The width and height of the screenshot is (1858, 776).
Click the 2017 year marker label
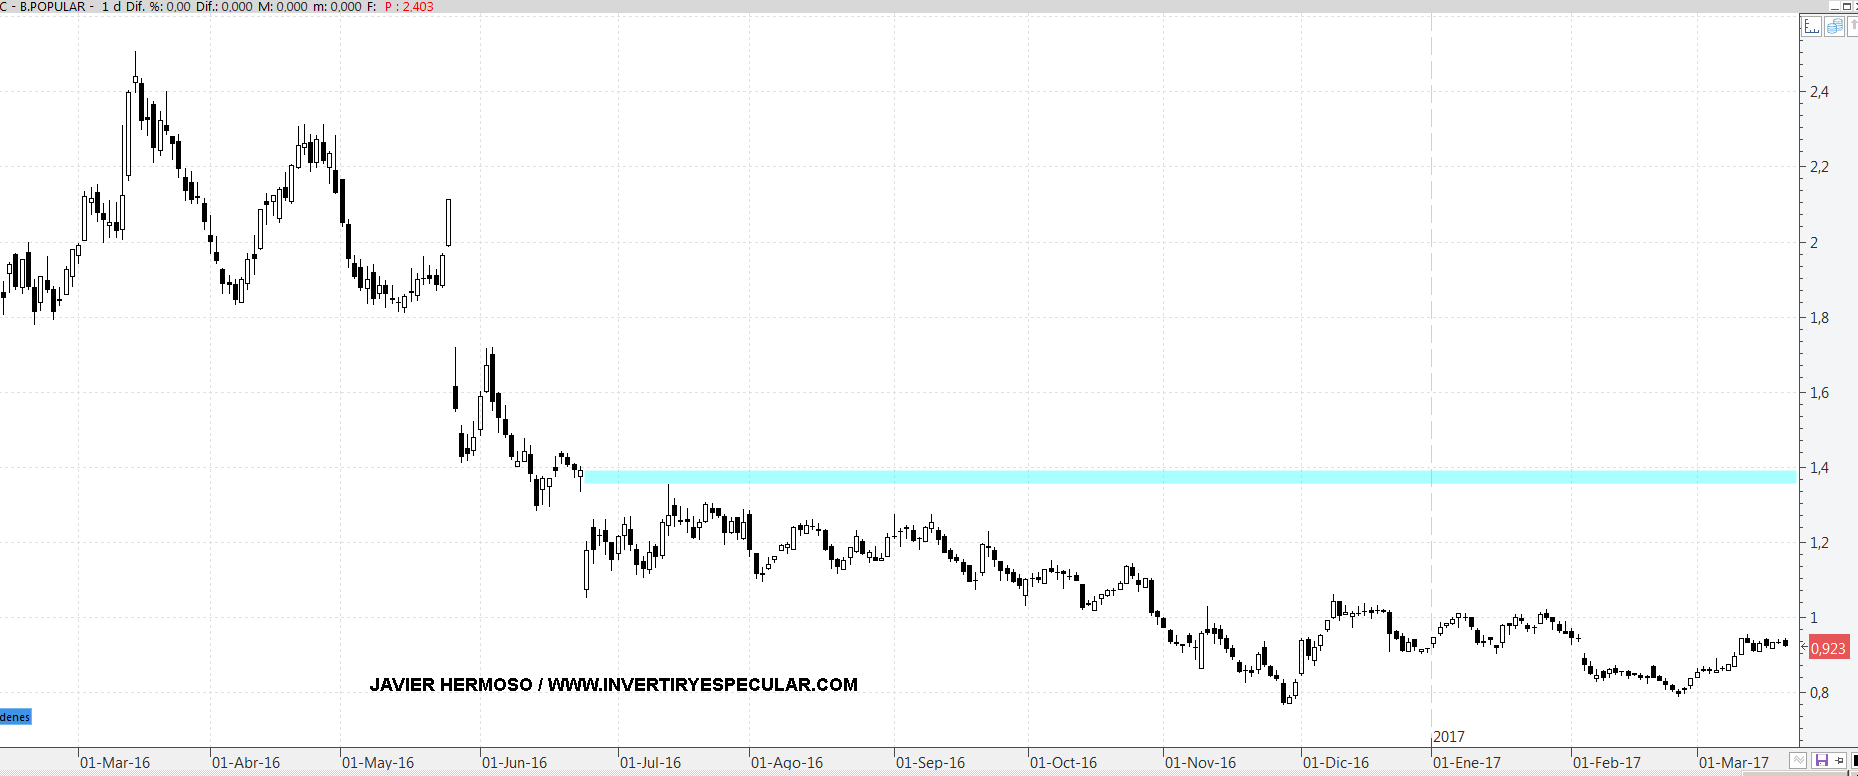coord(1449,737)
